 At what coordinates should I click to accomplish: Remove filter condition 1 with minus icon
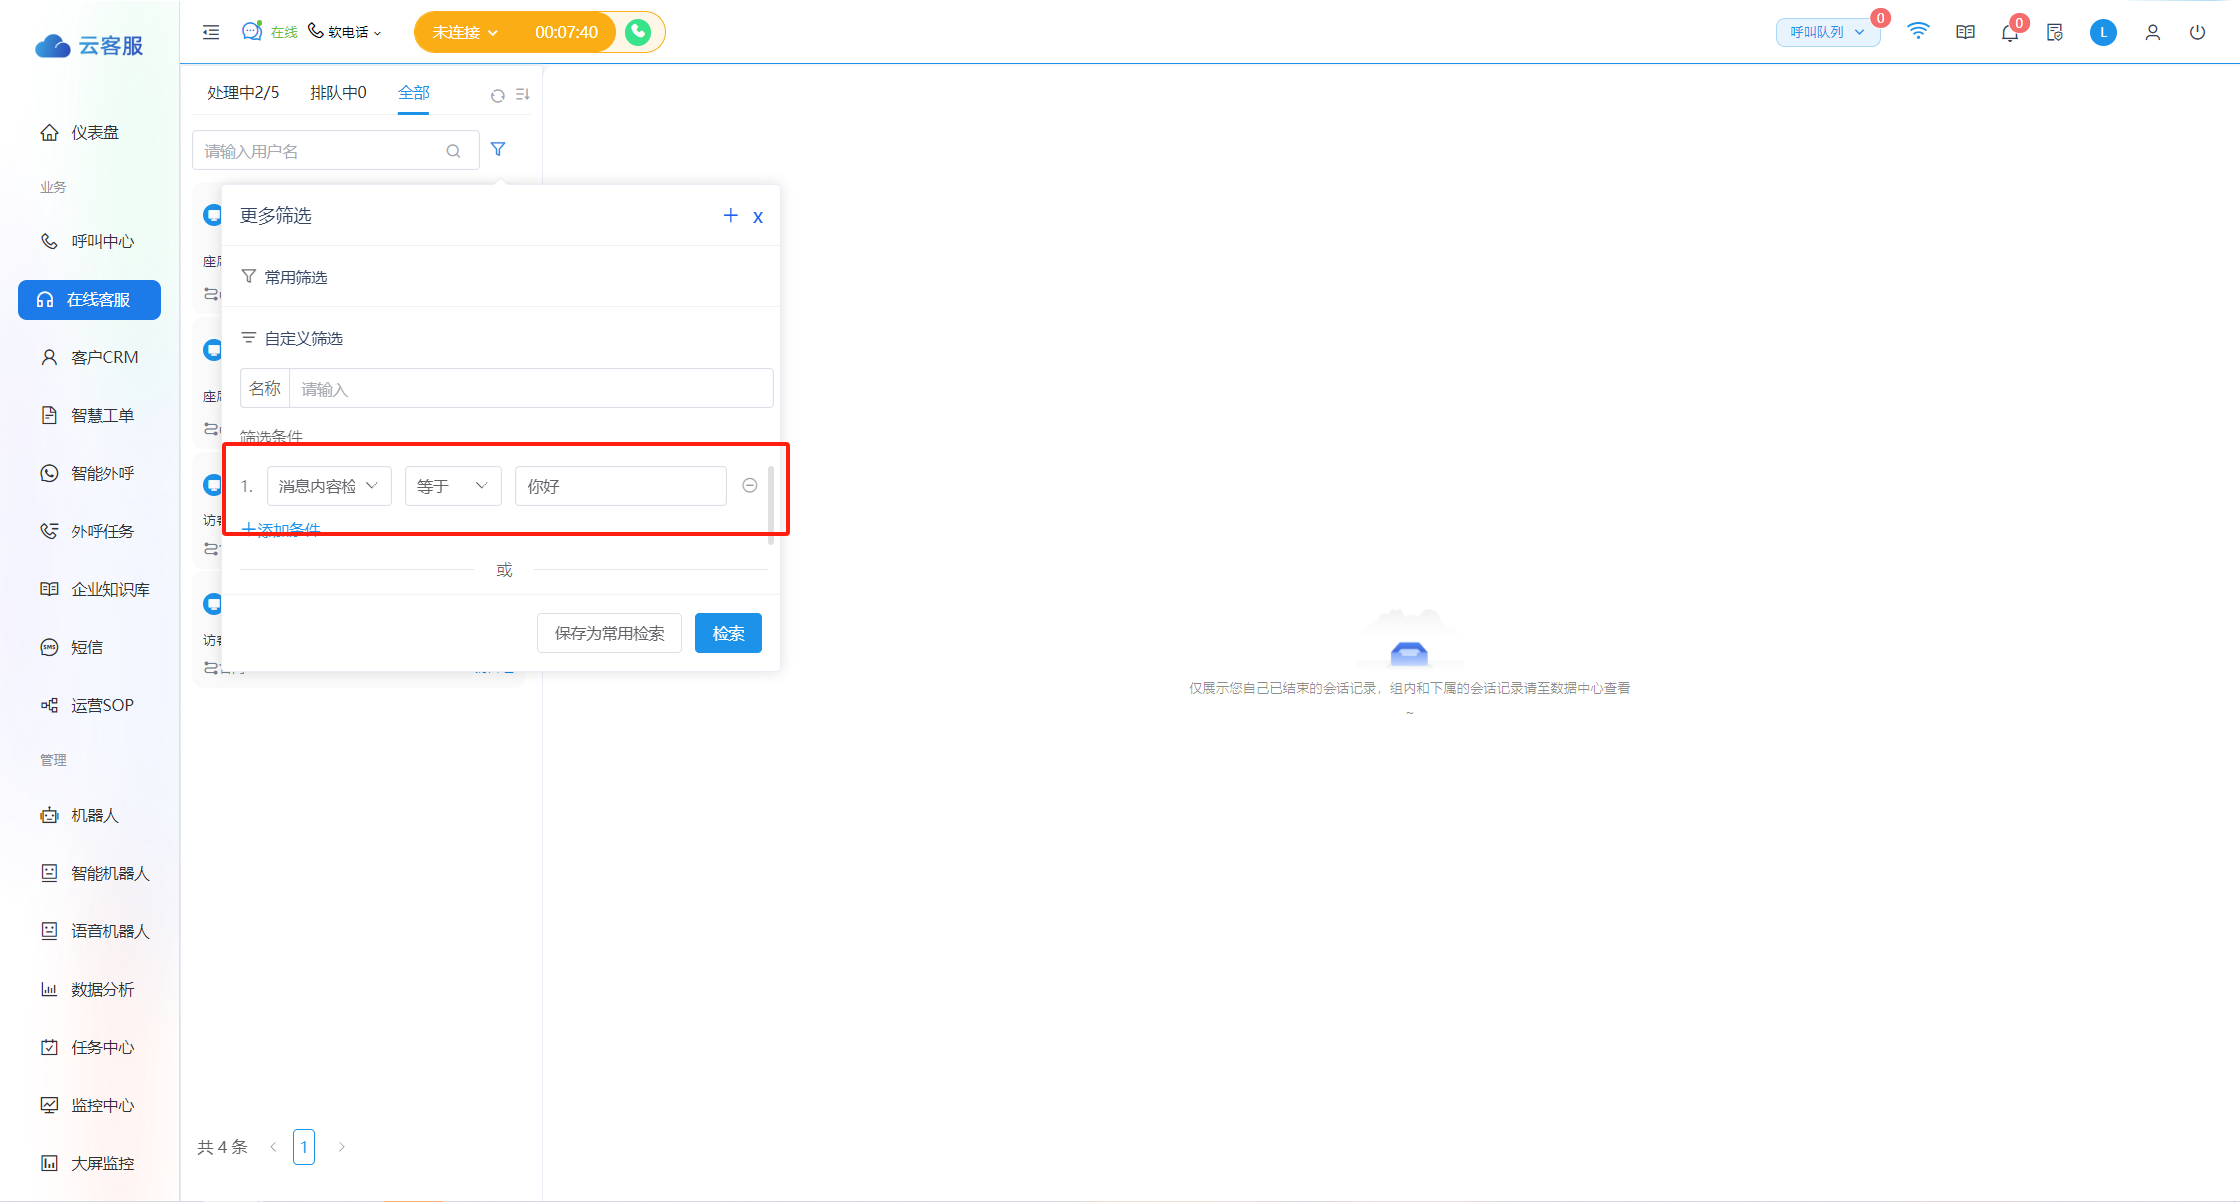(750, 485)
